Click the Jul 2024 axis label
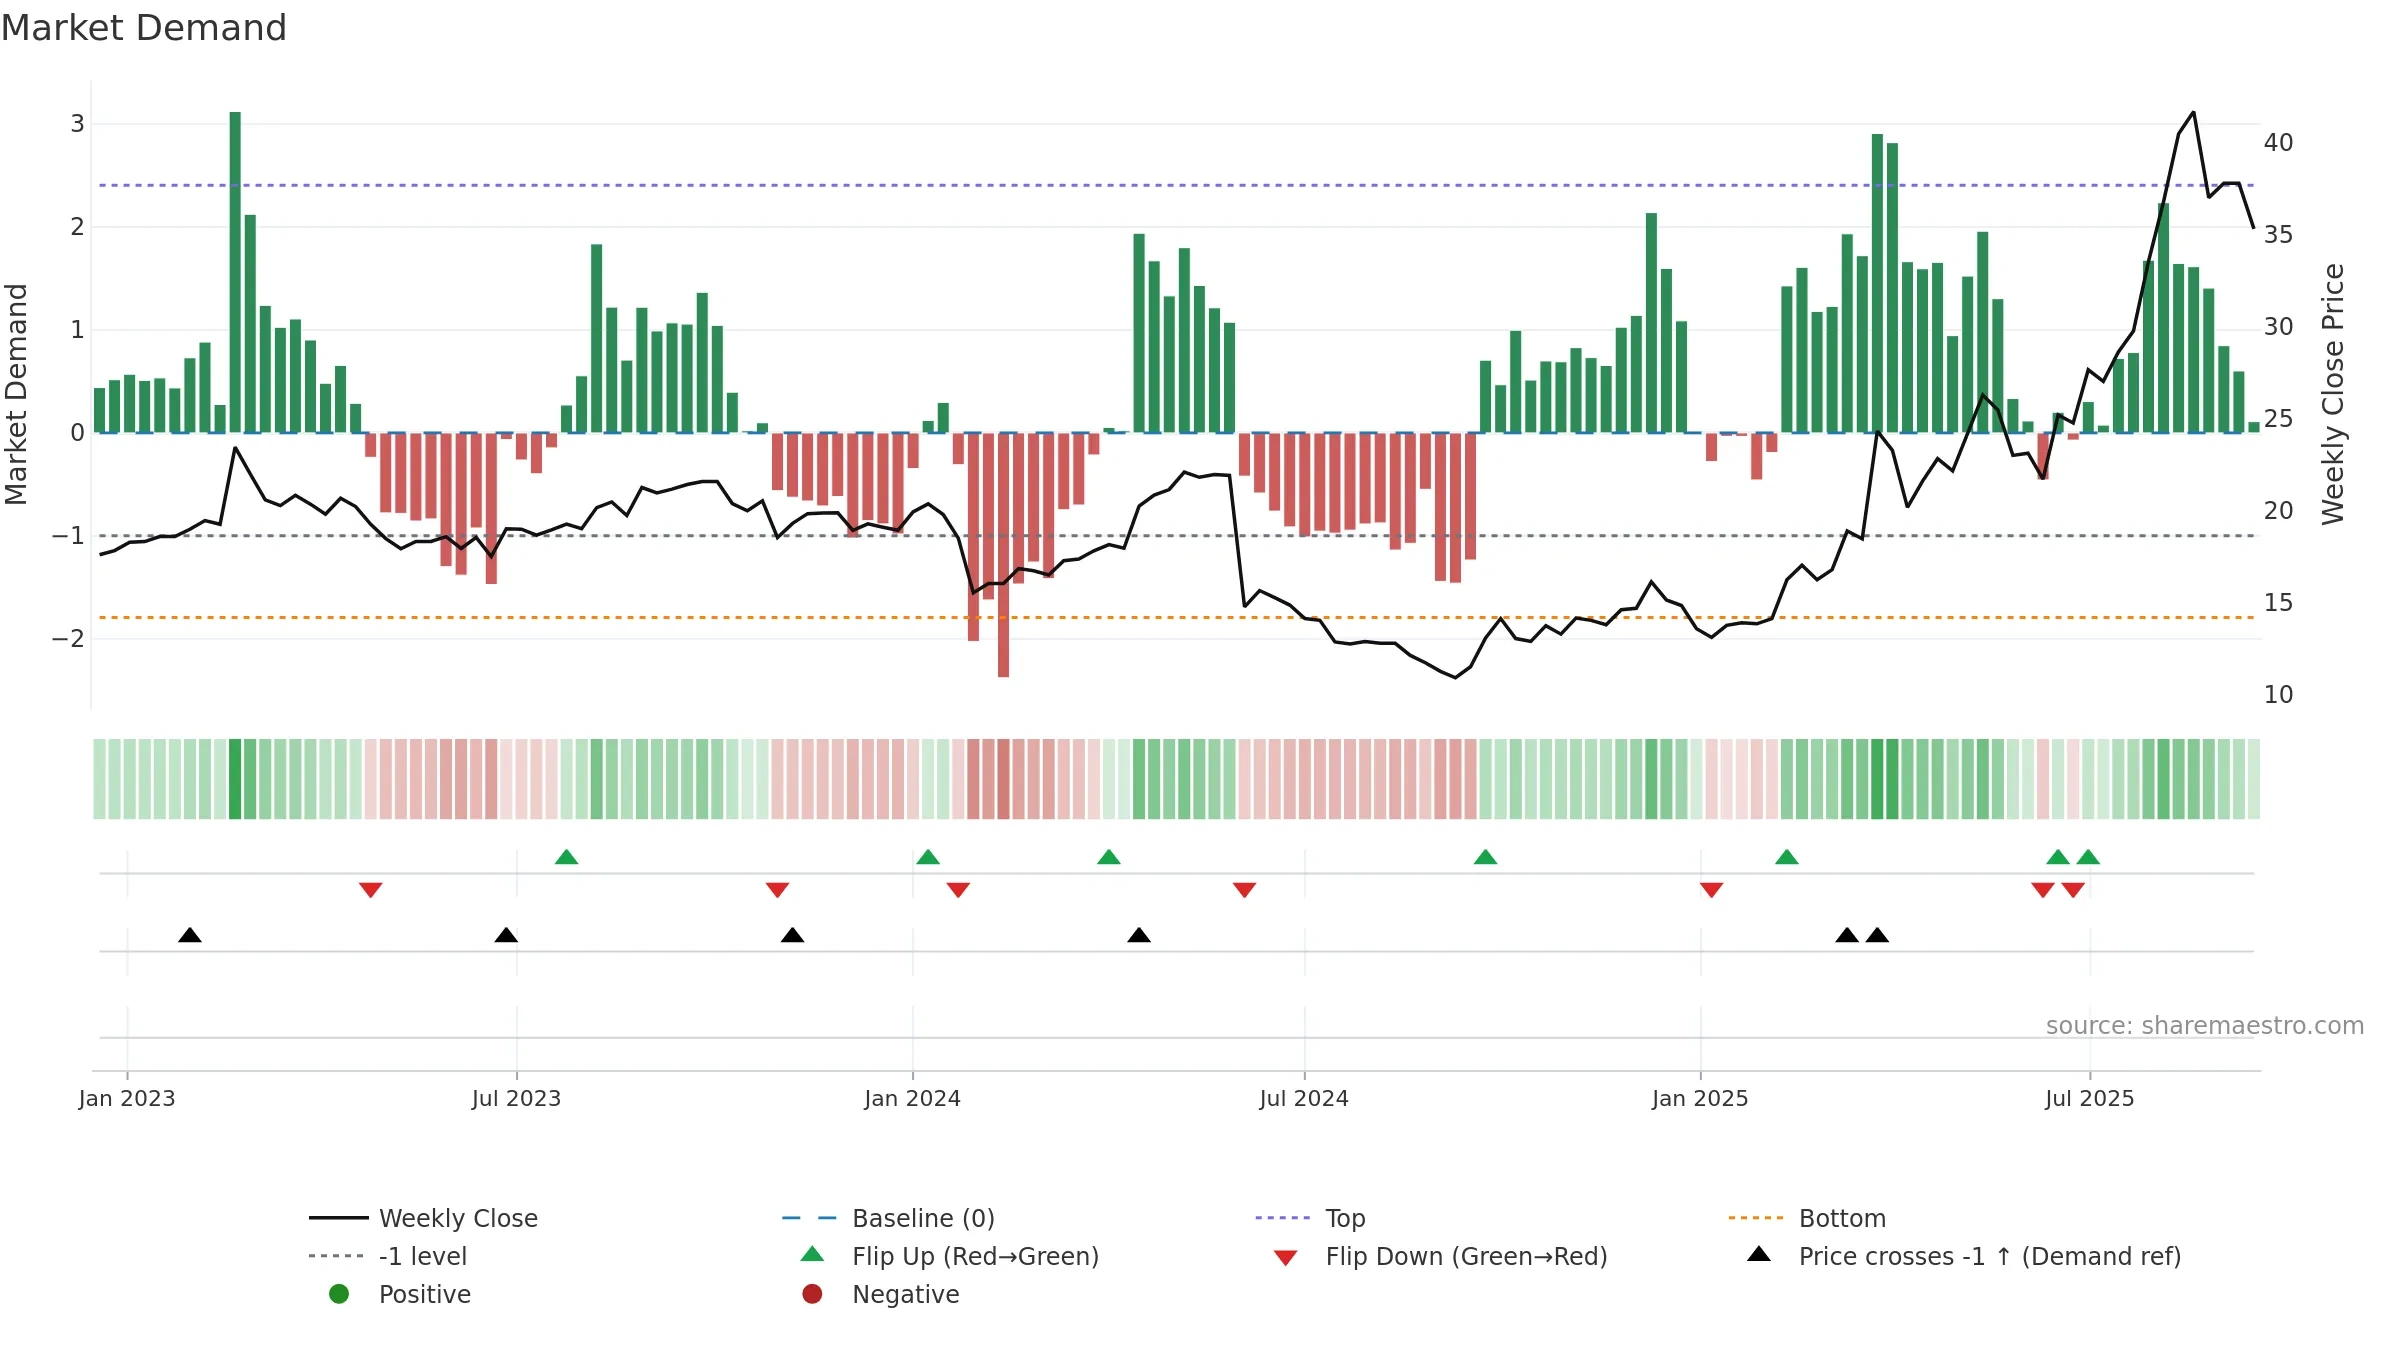The height and width of the screenshot is (1350, 2400). [x=1304, y=1098]
